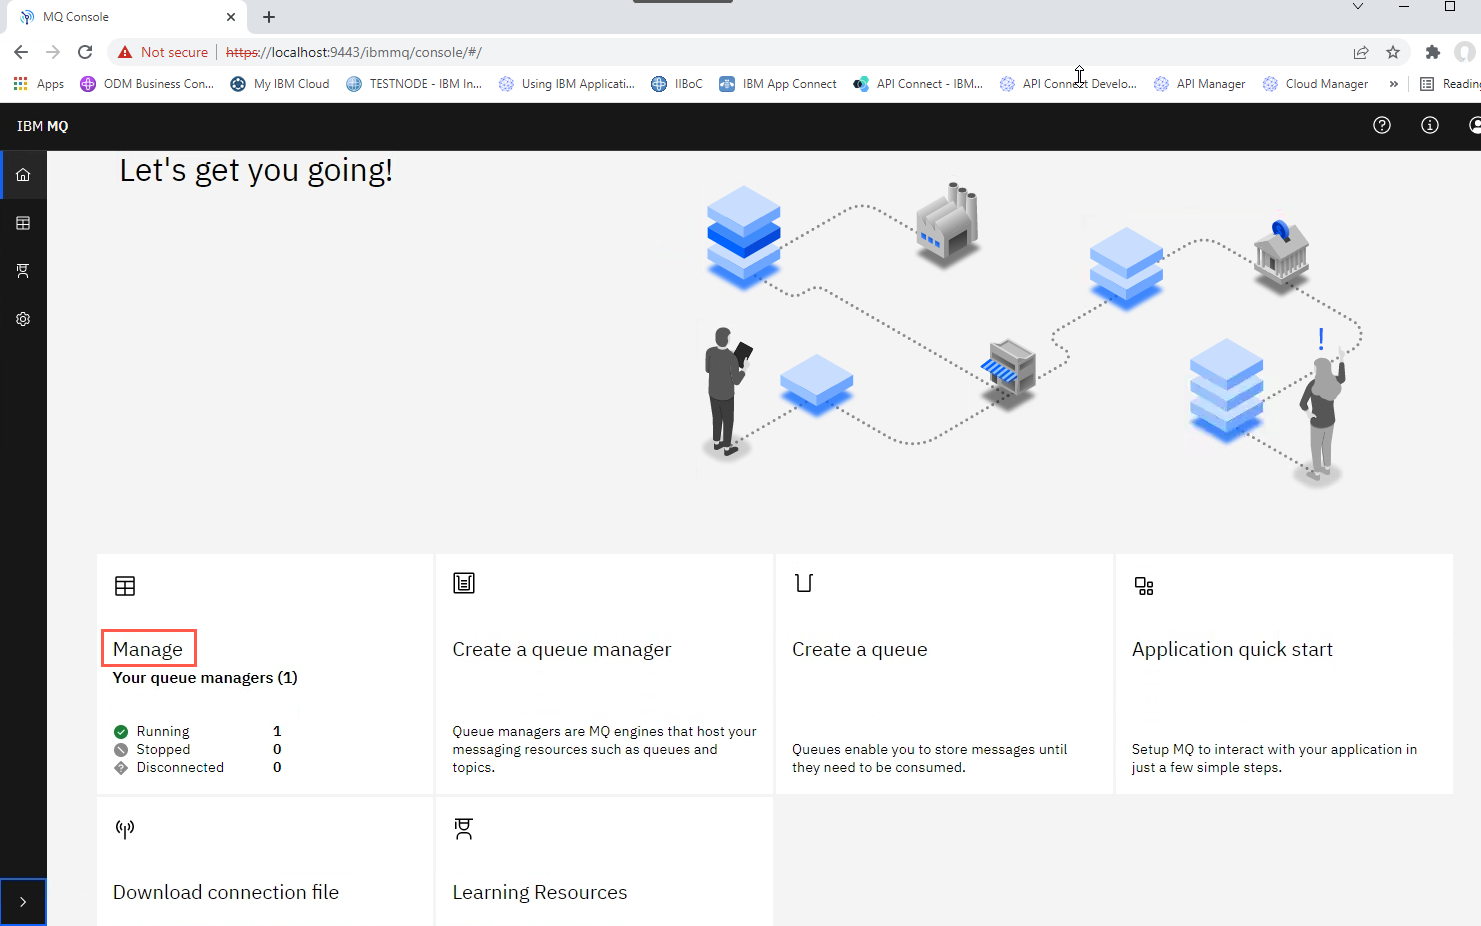
Task: Open the Manage table icon in sidebar
Action: [23, 223]
